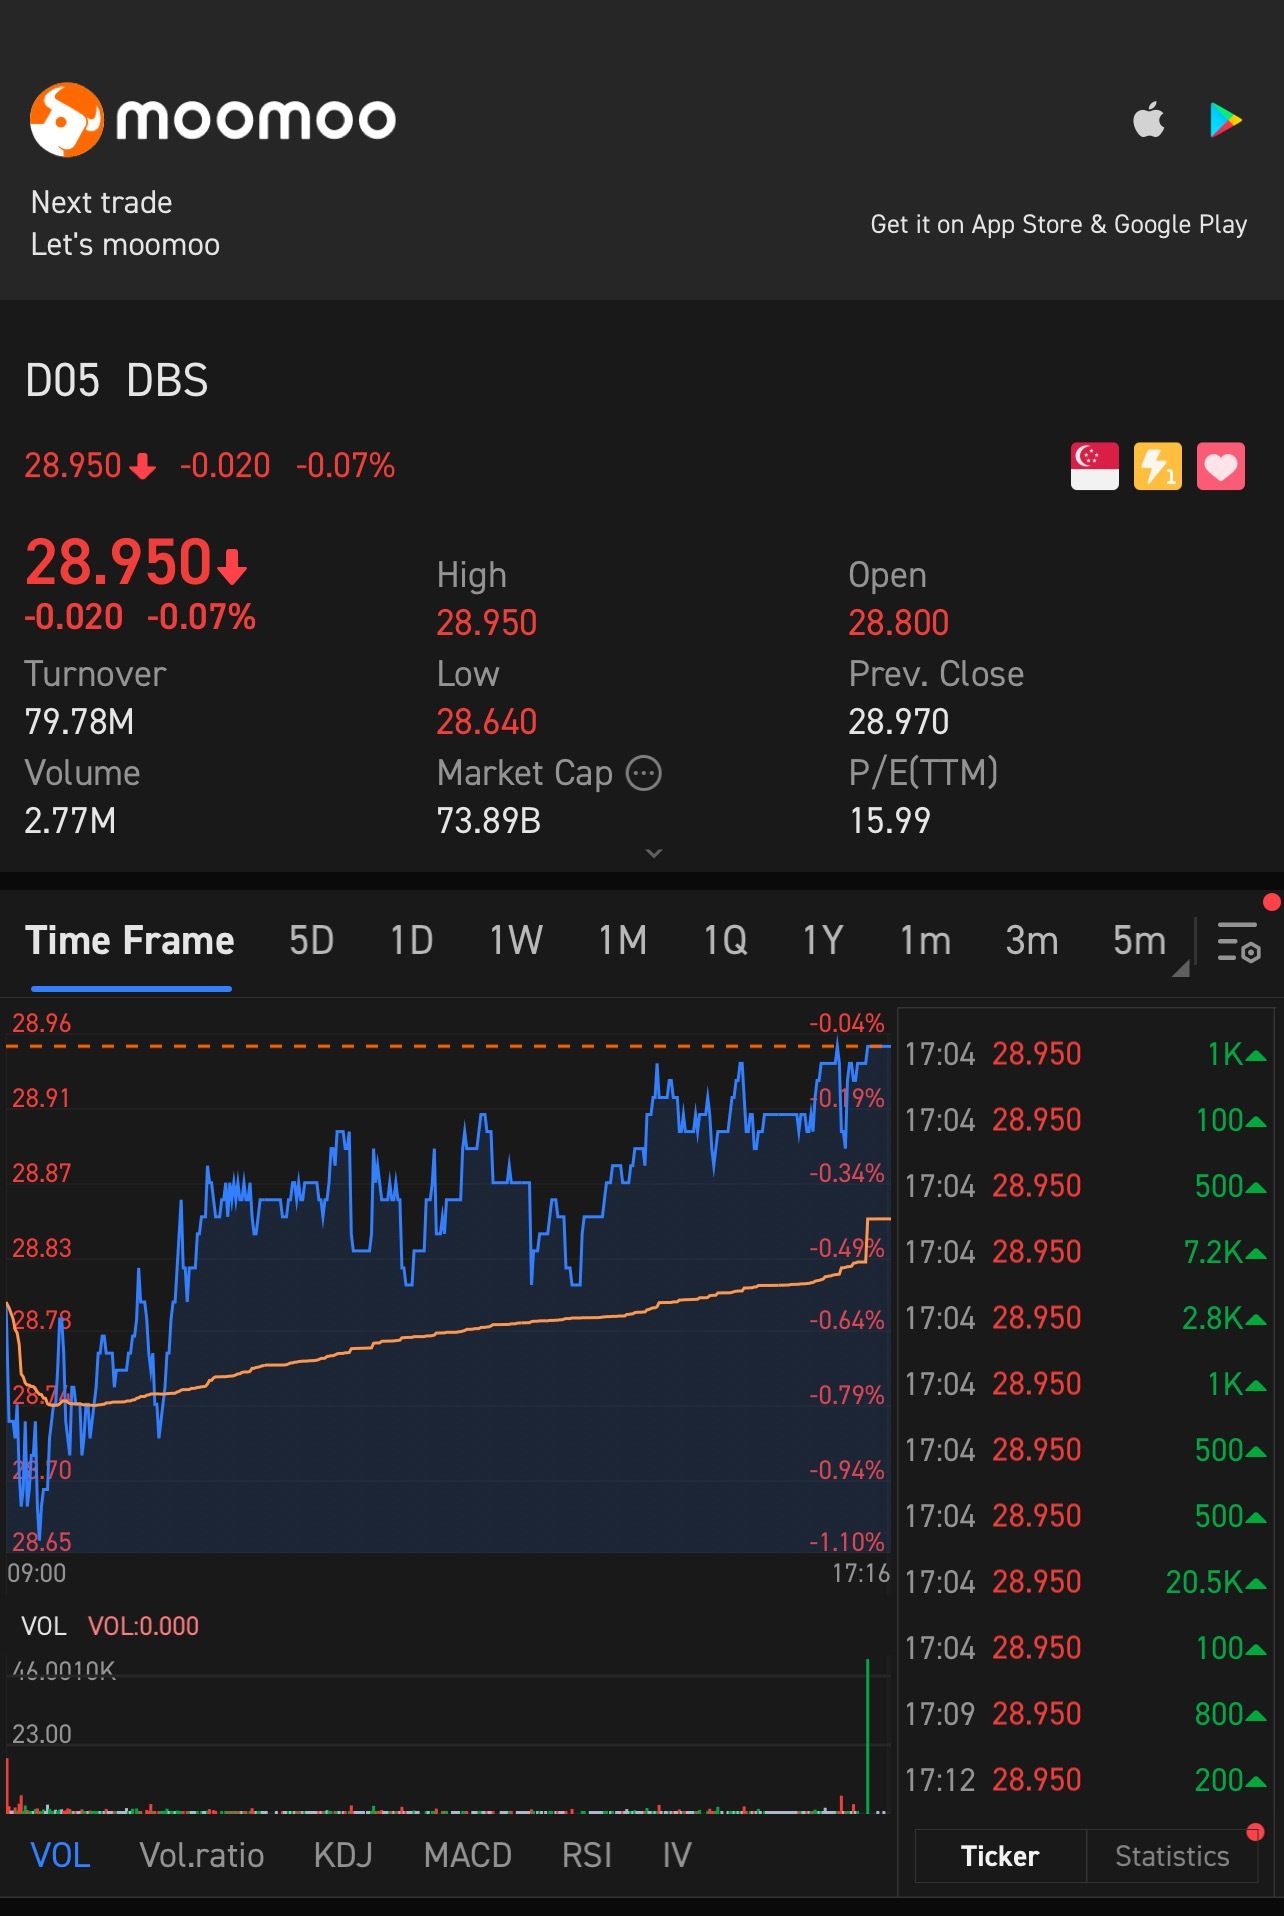Switch chart to 1D
Viewport: 1284px width, 1916px height.
pos(411,941)
